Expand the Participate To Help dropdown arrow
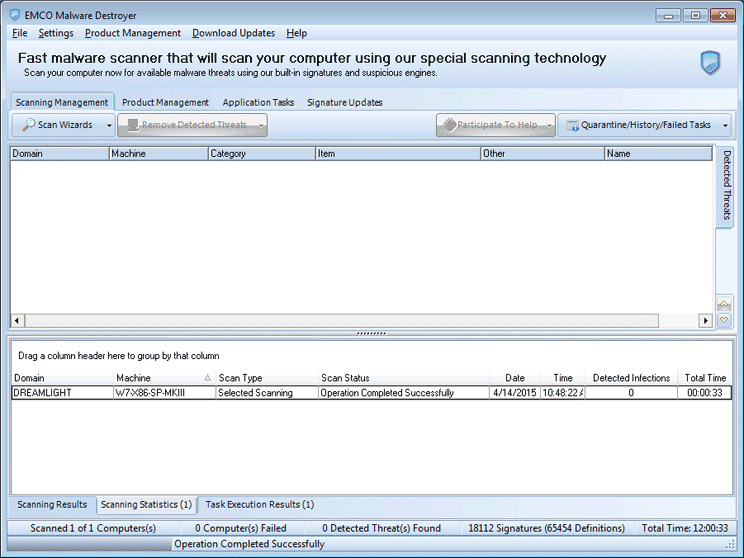Viewport: 744px width, 558px height. pyautogui.click(x=549, y=125)
